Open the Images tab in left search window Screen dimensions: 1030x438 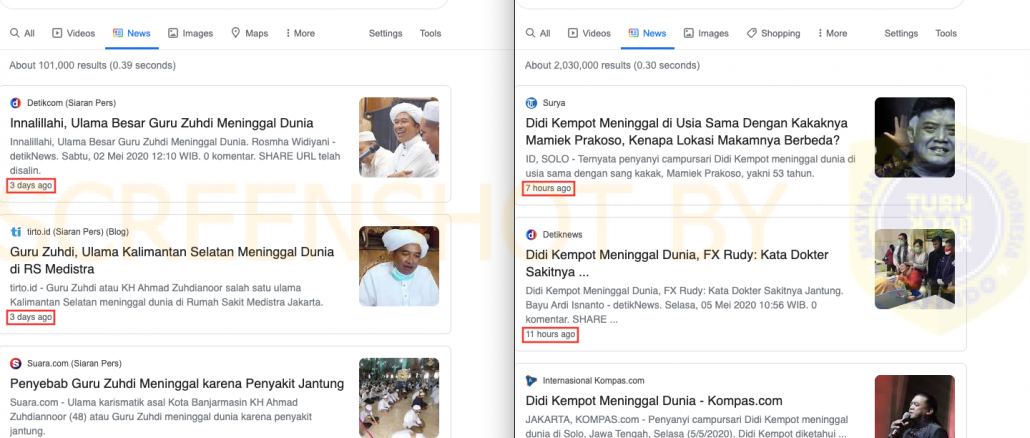coord(190,33)
